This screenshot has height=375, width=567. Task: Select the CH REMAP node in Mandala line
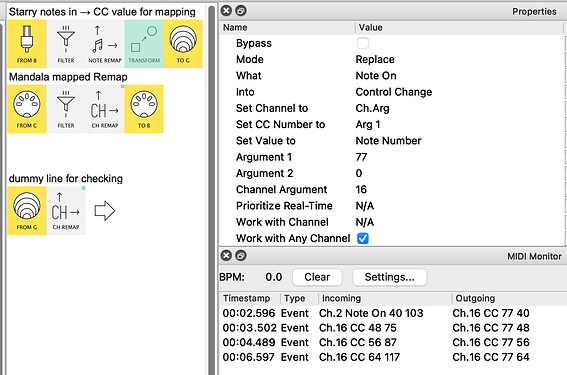pos(105,109)
